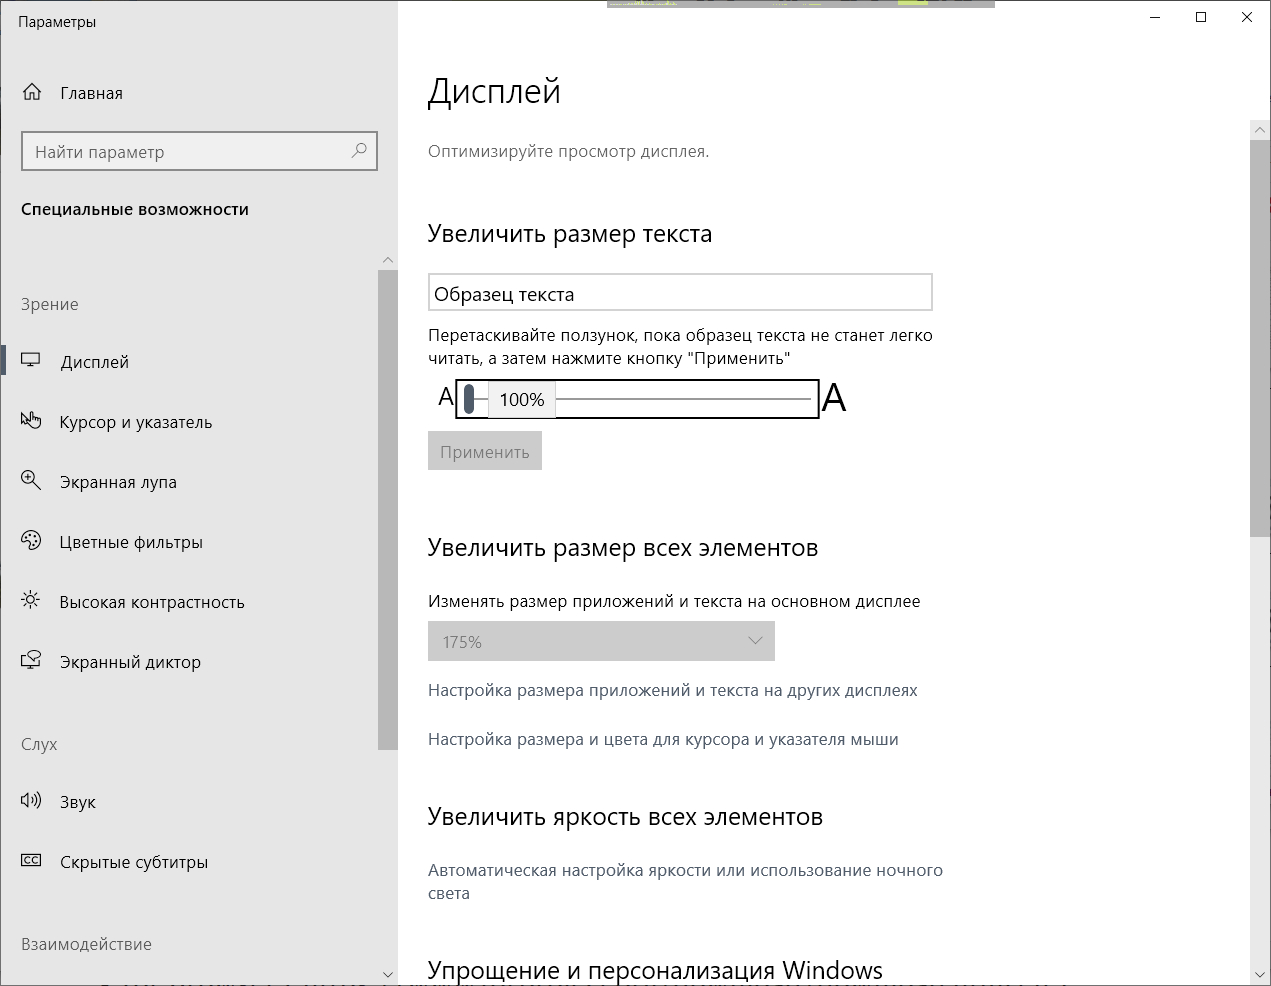This screenshot has width=1271, height=986.
Task: Click the Специальные возможности heading
Action: (135, 209)
